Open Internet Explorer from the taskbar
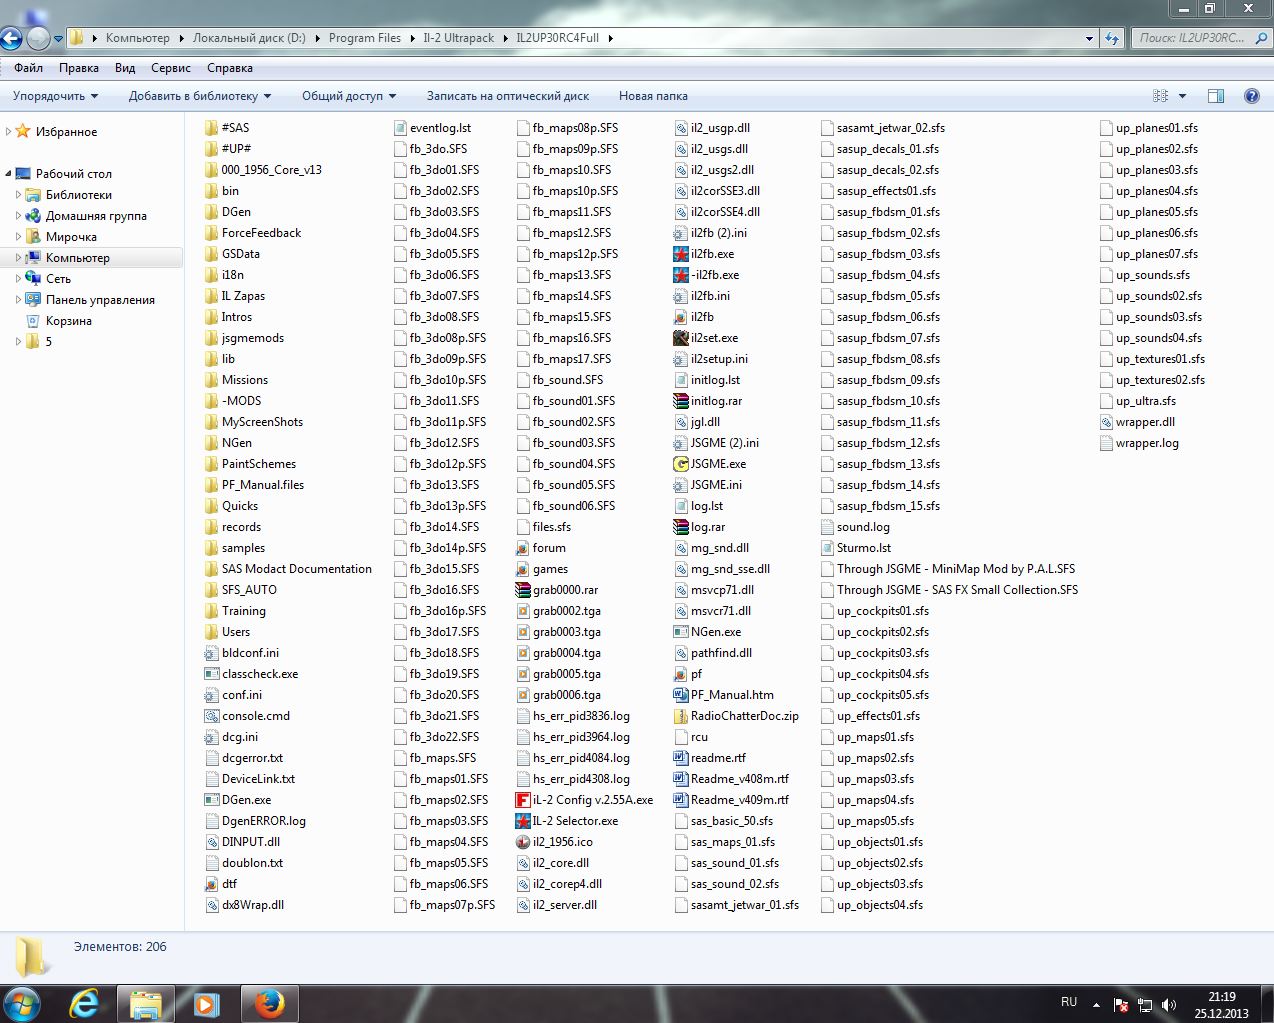This screenshot has height=1023, width=1274. click(84, 1003)
